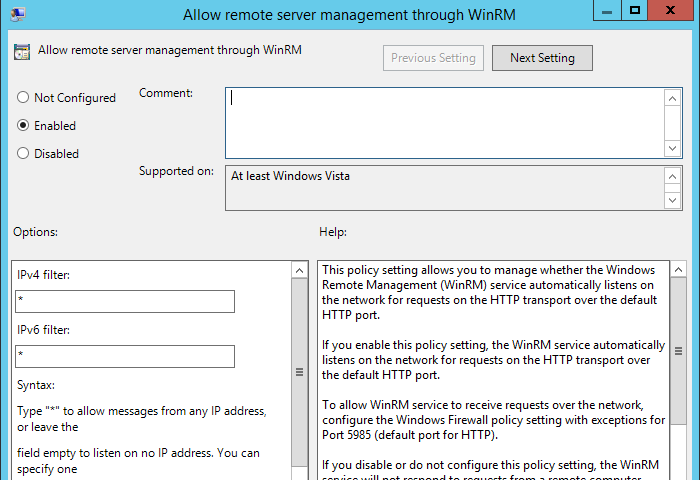Click the 'IPv6 filter:' label

point(43,330)
